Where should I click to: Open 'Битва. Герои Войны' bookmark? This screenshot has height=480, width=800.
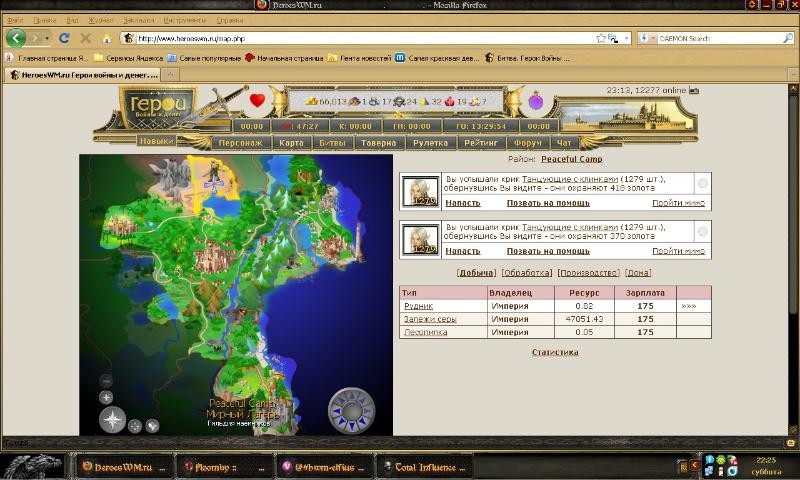(x=527, y=58)
